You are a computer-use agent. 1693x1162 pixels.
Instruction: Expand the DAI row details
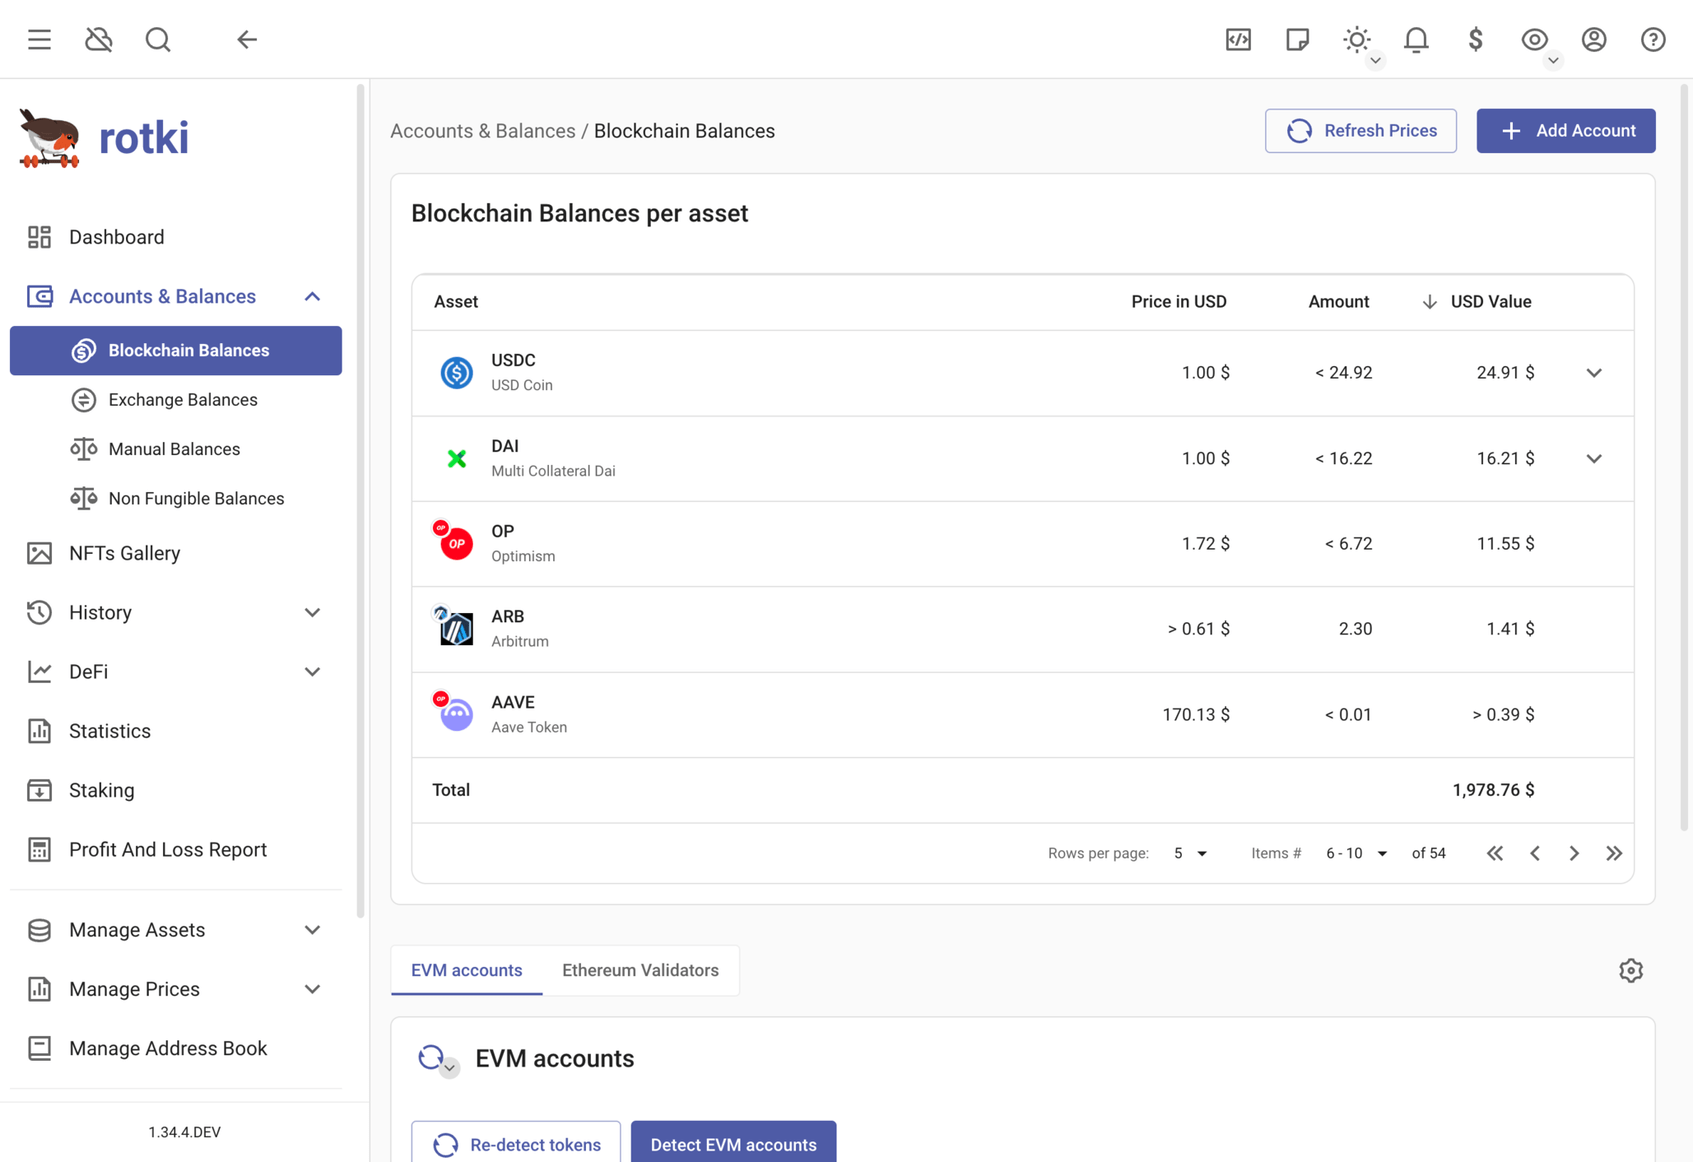click(1594, 459)
